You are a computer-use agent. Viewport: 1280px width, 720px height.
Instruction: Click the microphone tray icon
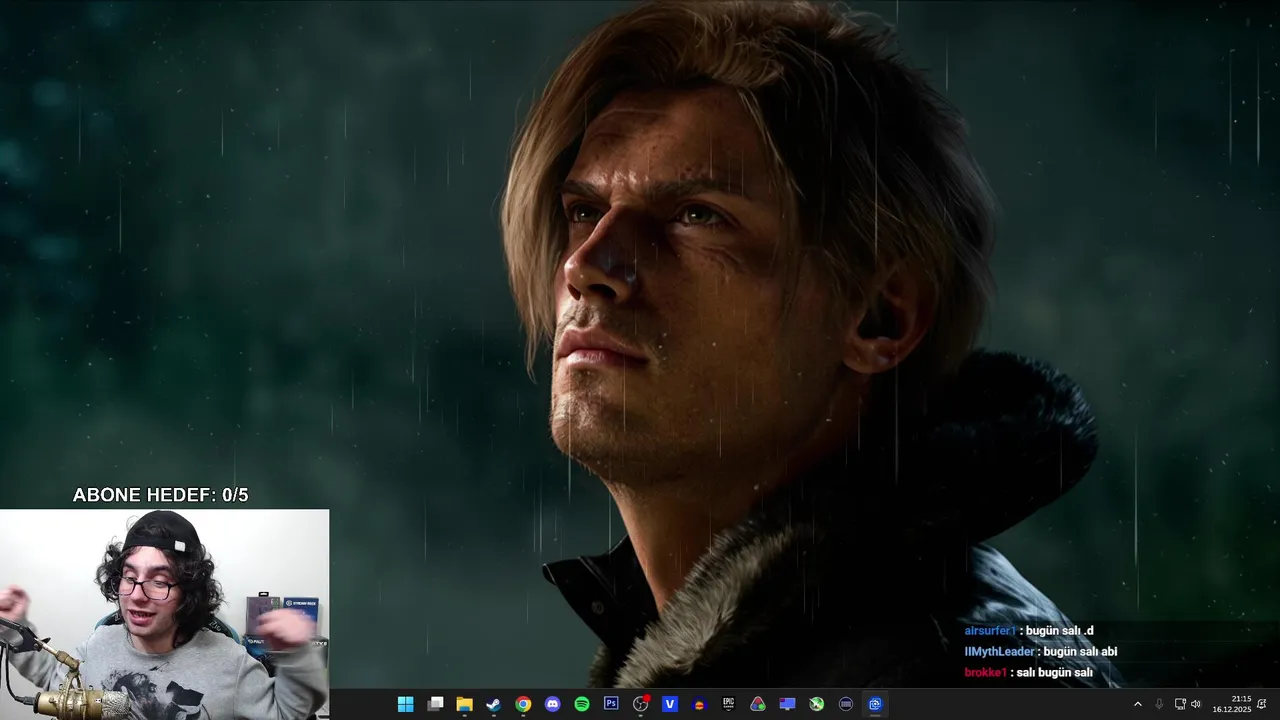1159,704
